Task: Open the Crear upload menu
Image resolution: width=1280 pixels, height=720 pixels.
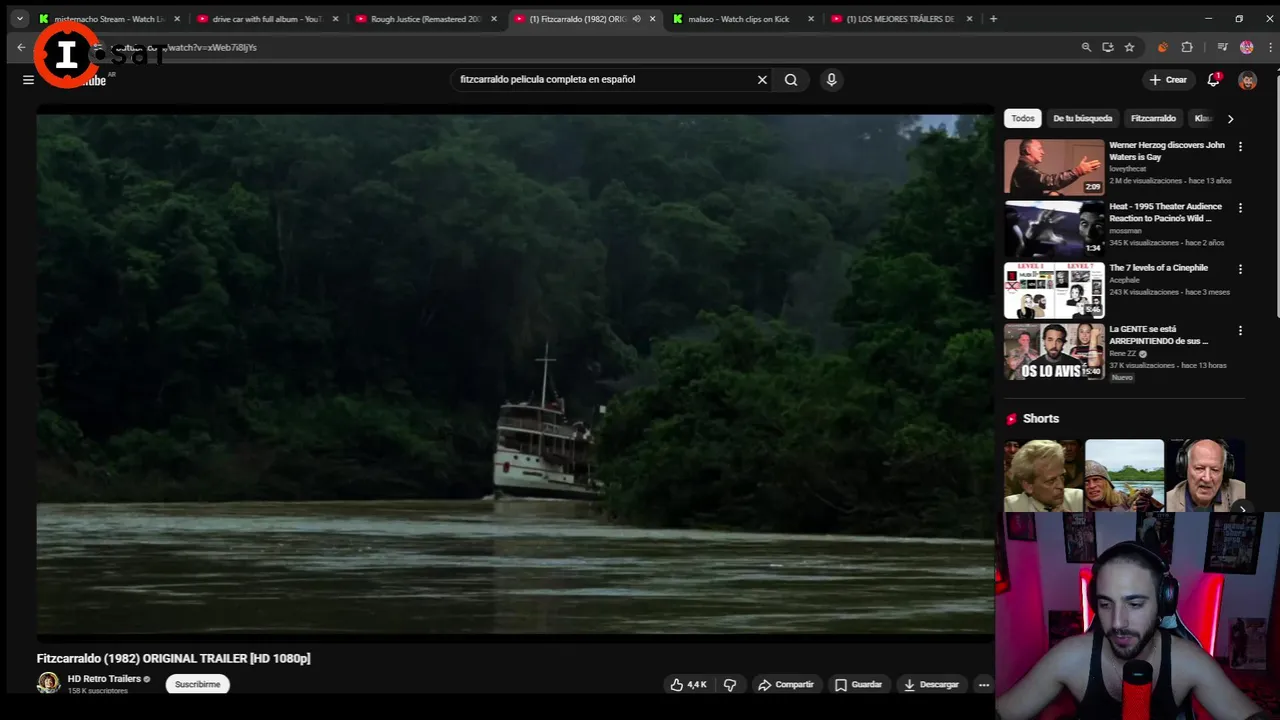Action: 1168,80
